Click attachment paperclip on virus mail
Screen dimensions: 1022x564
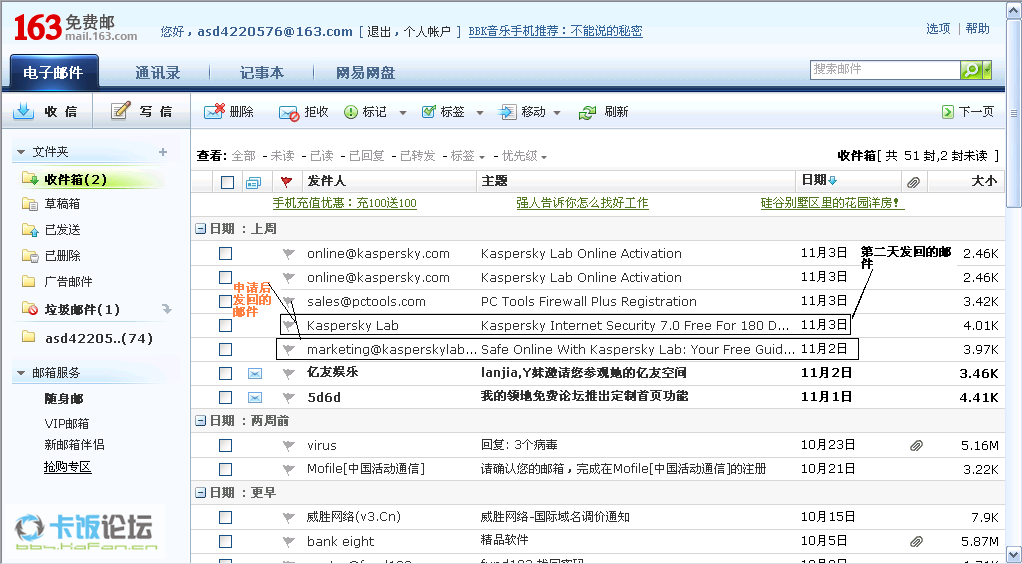[916, 445]
